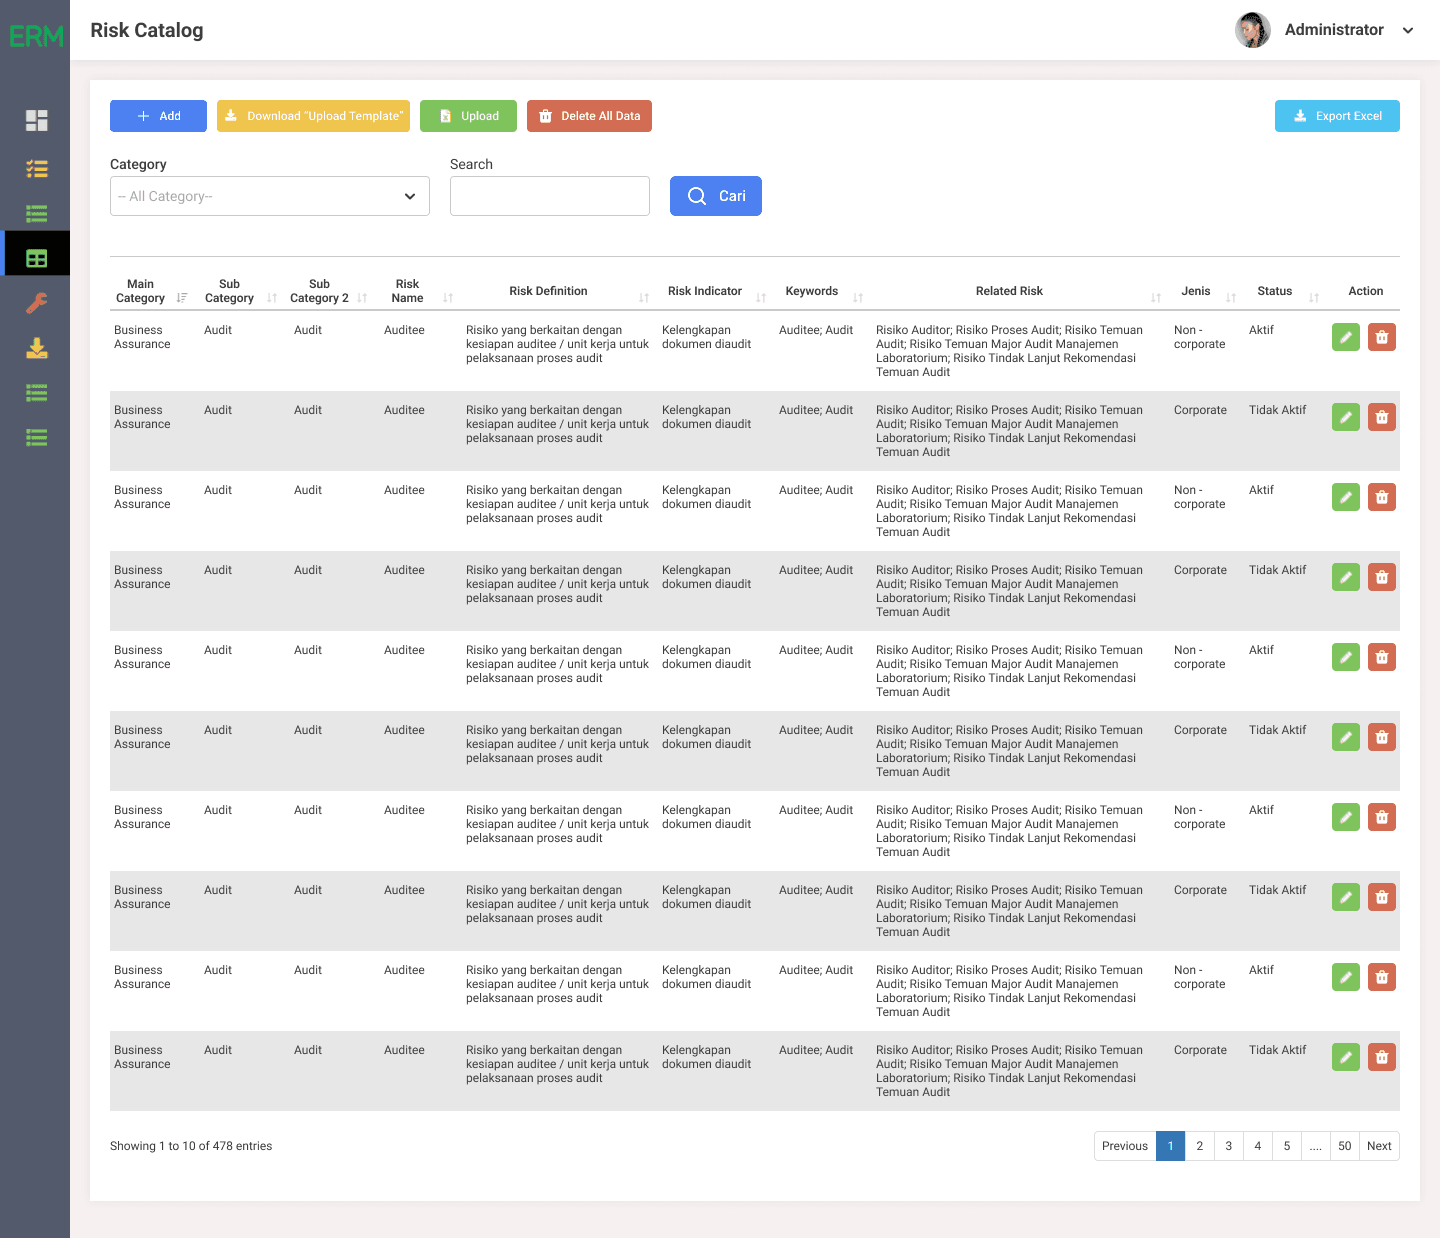Screen dimensions: 1440x1238
Task: Open the All Category dropdown
Action: click(270, 196)
